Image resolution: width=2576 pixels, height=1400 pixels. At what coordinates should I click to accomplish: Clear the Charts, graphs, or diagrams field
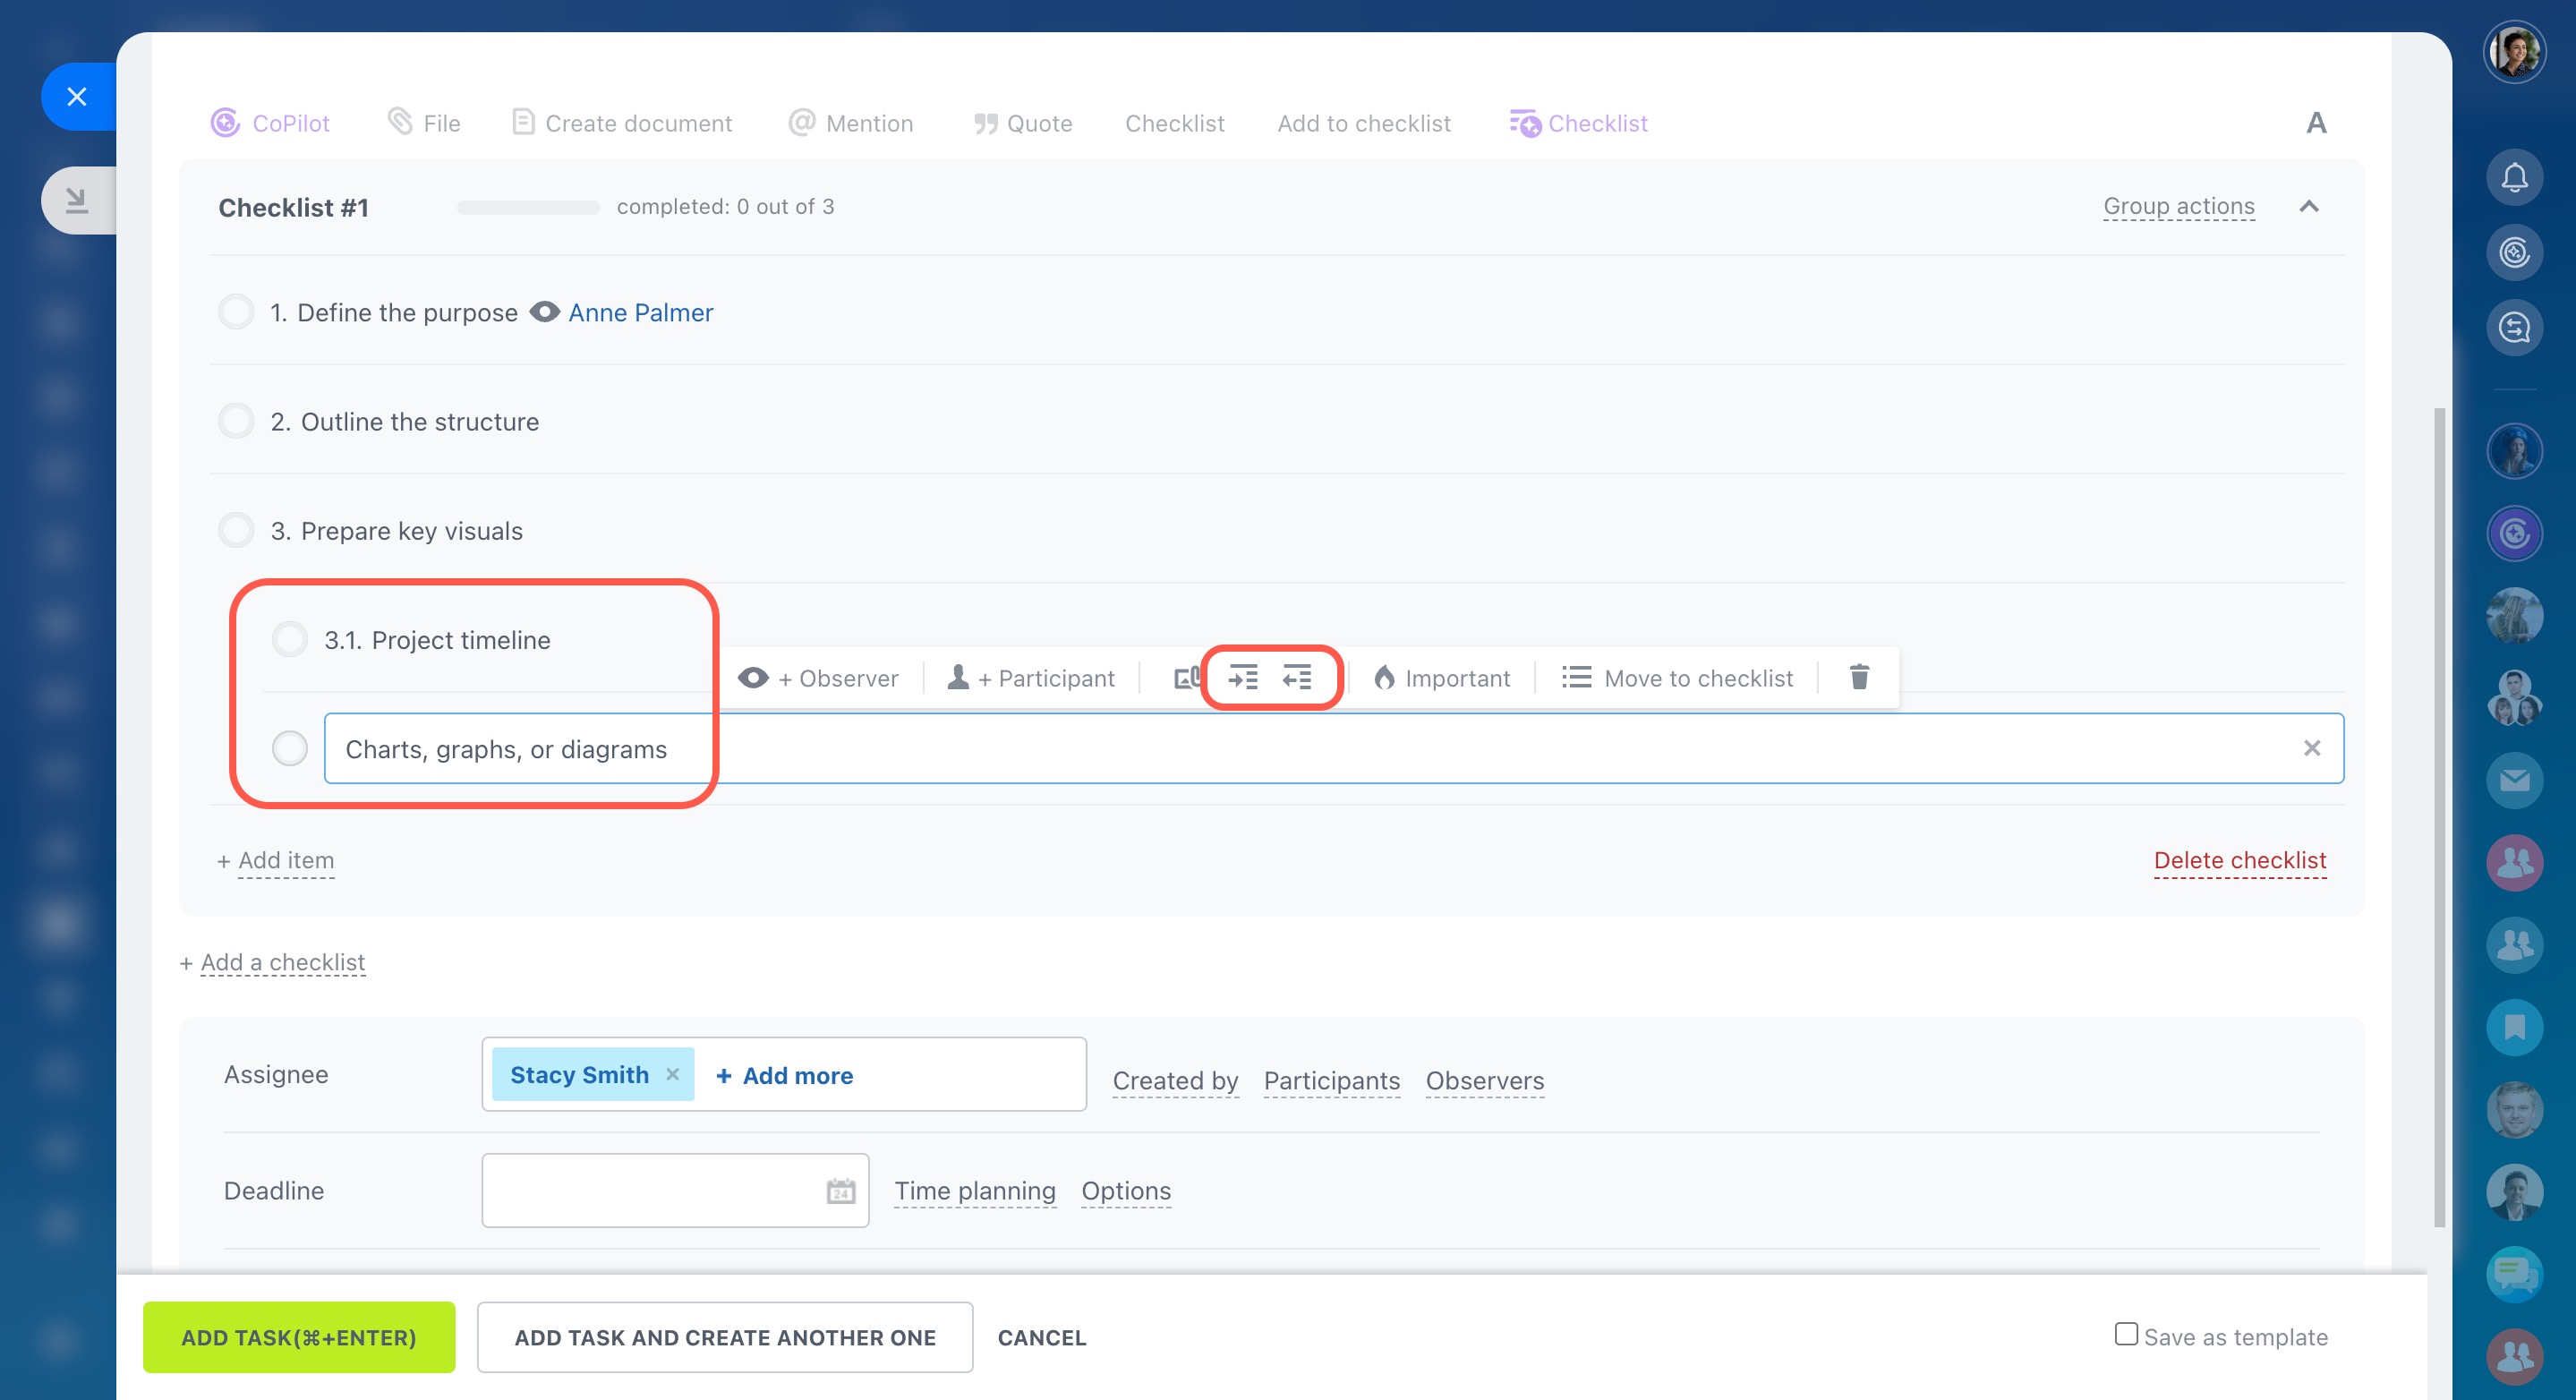[2311, 748]
